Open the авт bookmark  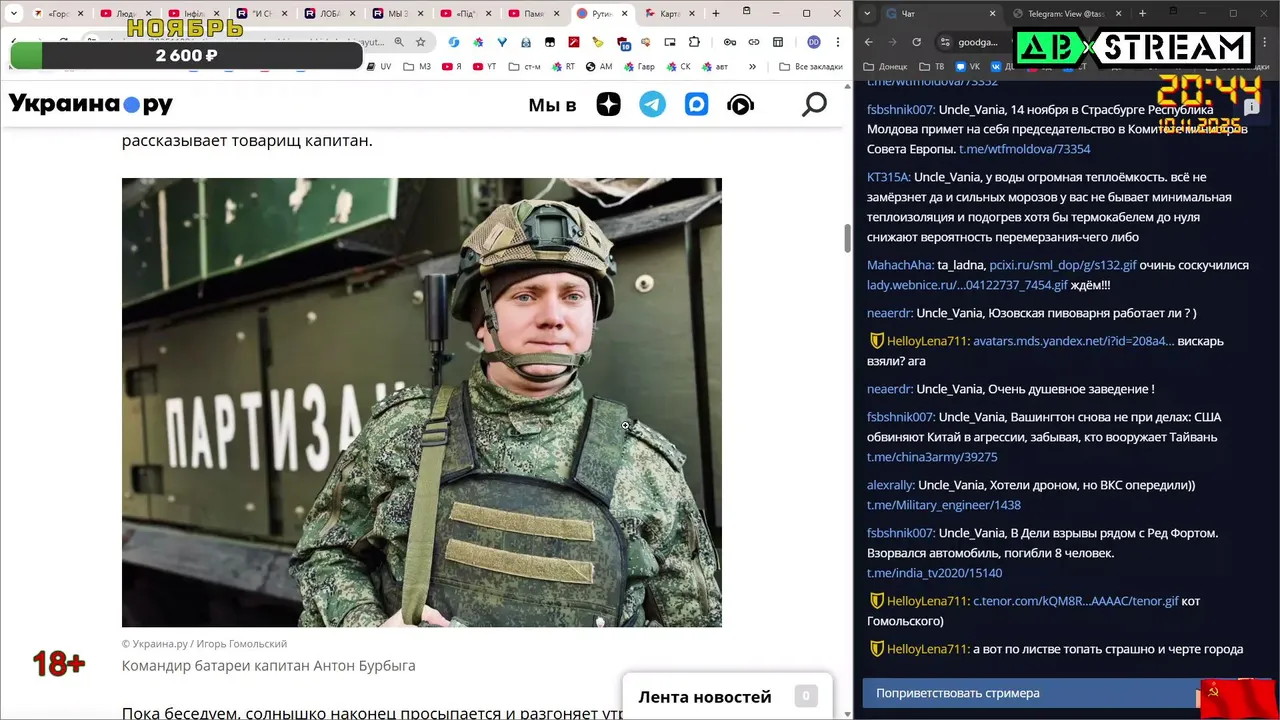point(714,66)
